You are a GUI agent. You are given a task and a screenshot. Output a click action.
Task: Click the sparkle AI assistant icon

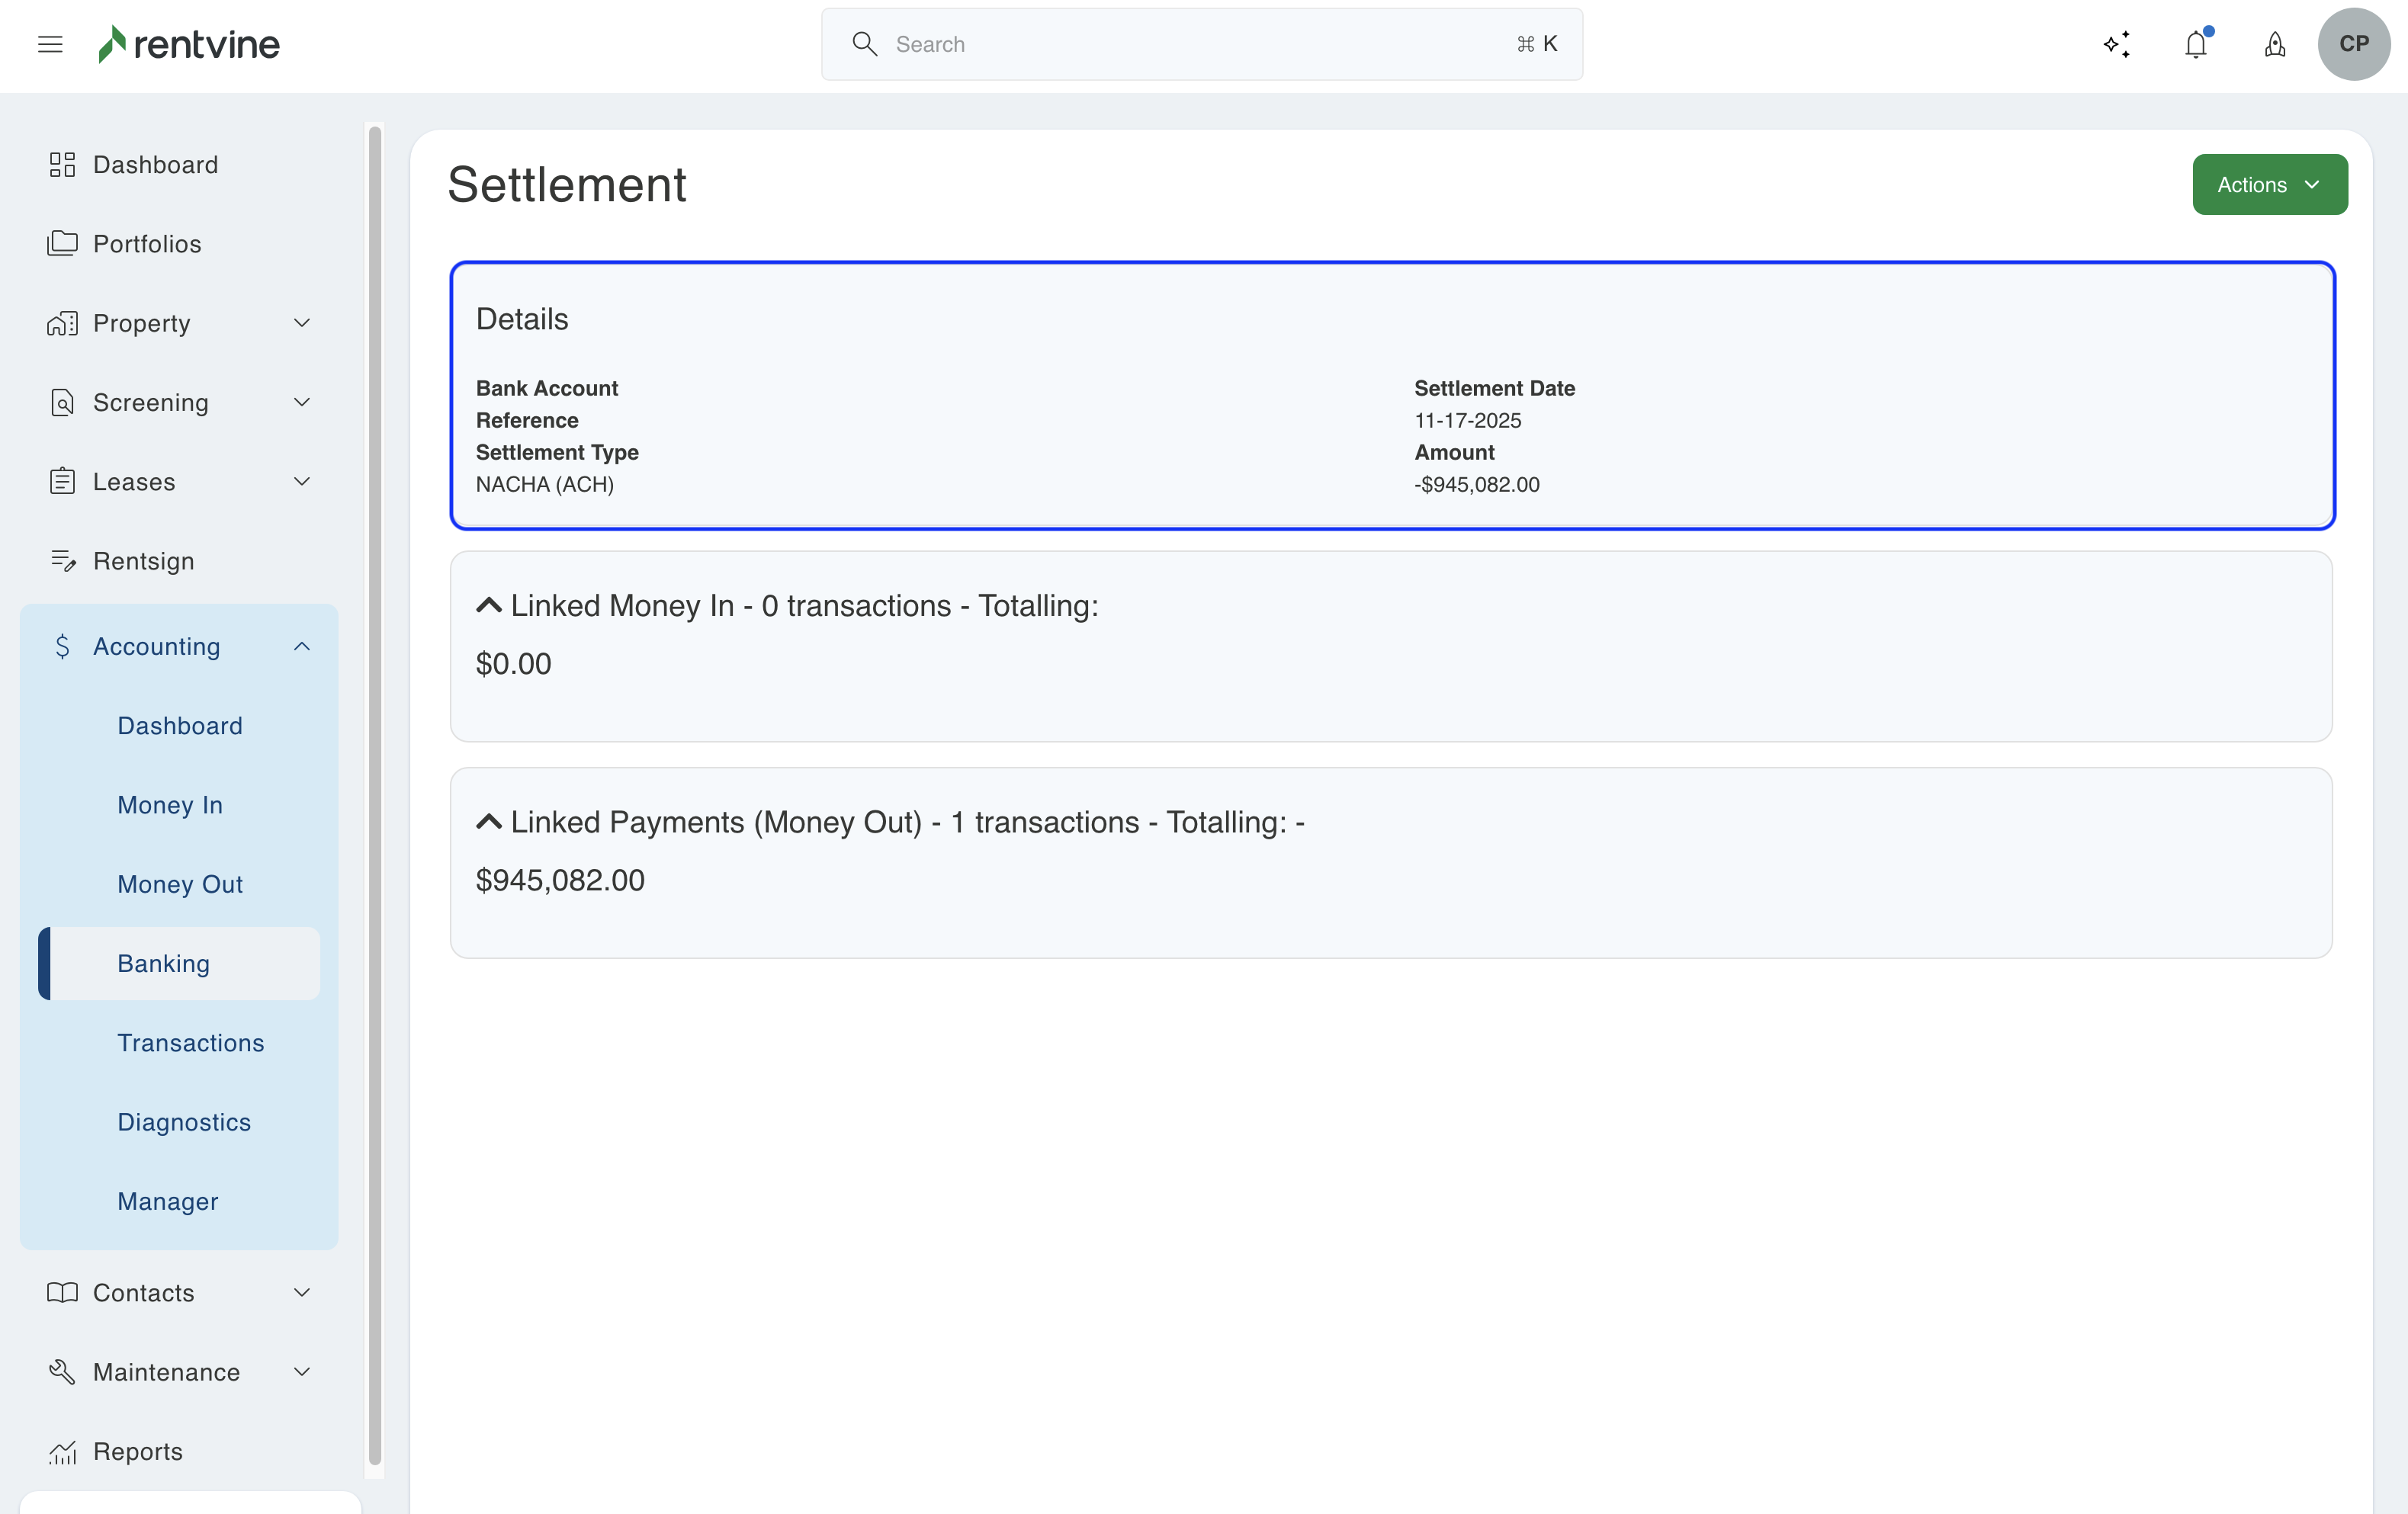tap(2116, 44)
